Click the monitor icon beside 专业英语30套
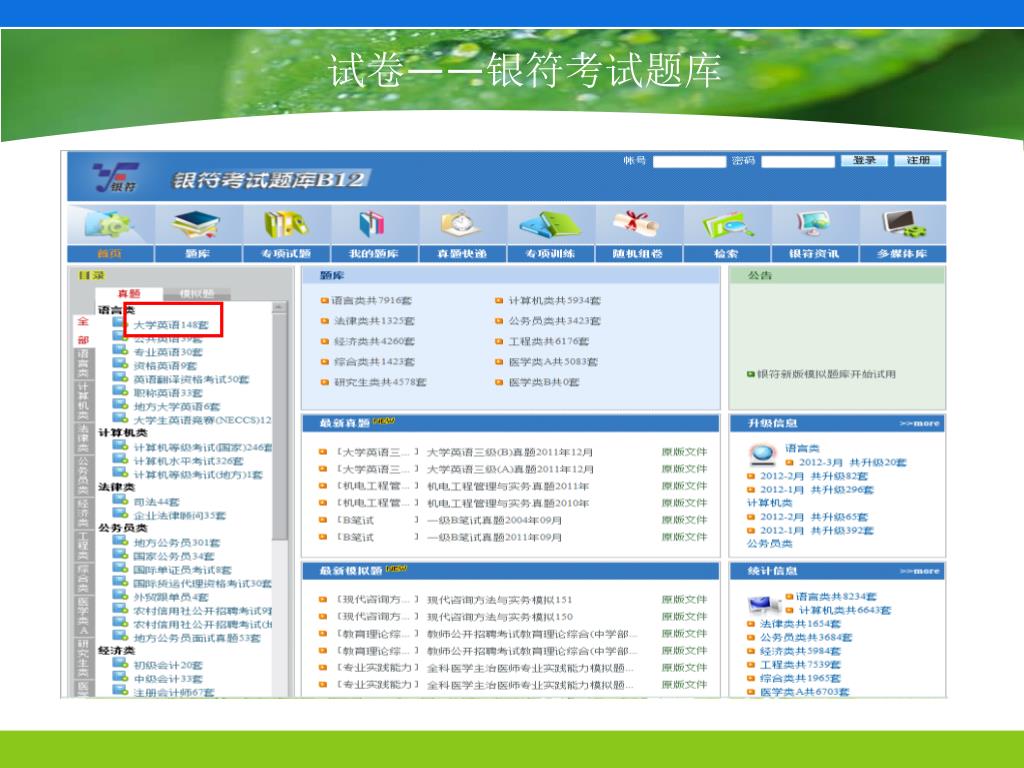Image resolution: width=1024 pixels, height=768 pixels. click(x=120, y=350)
